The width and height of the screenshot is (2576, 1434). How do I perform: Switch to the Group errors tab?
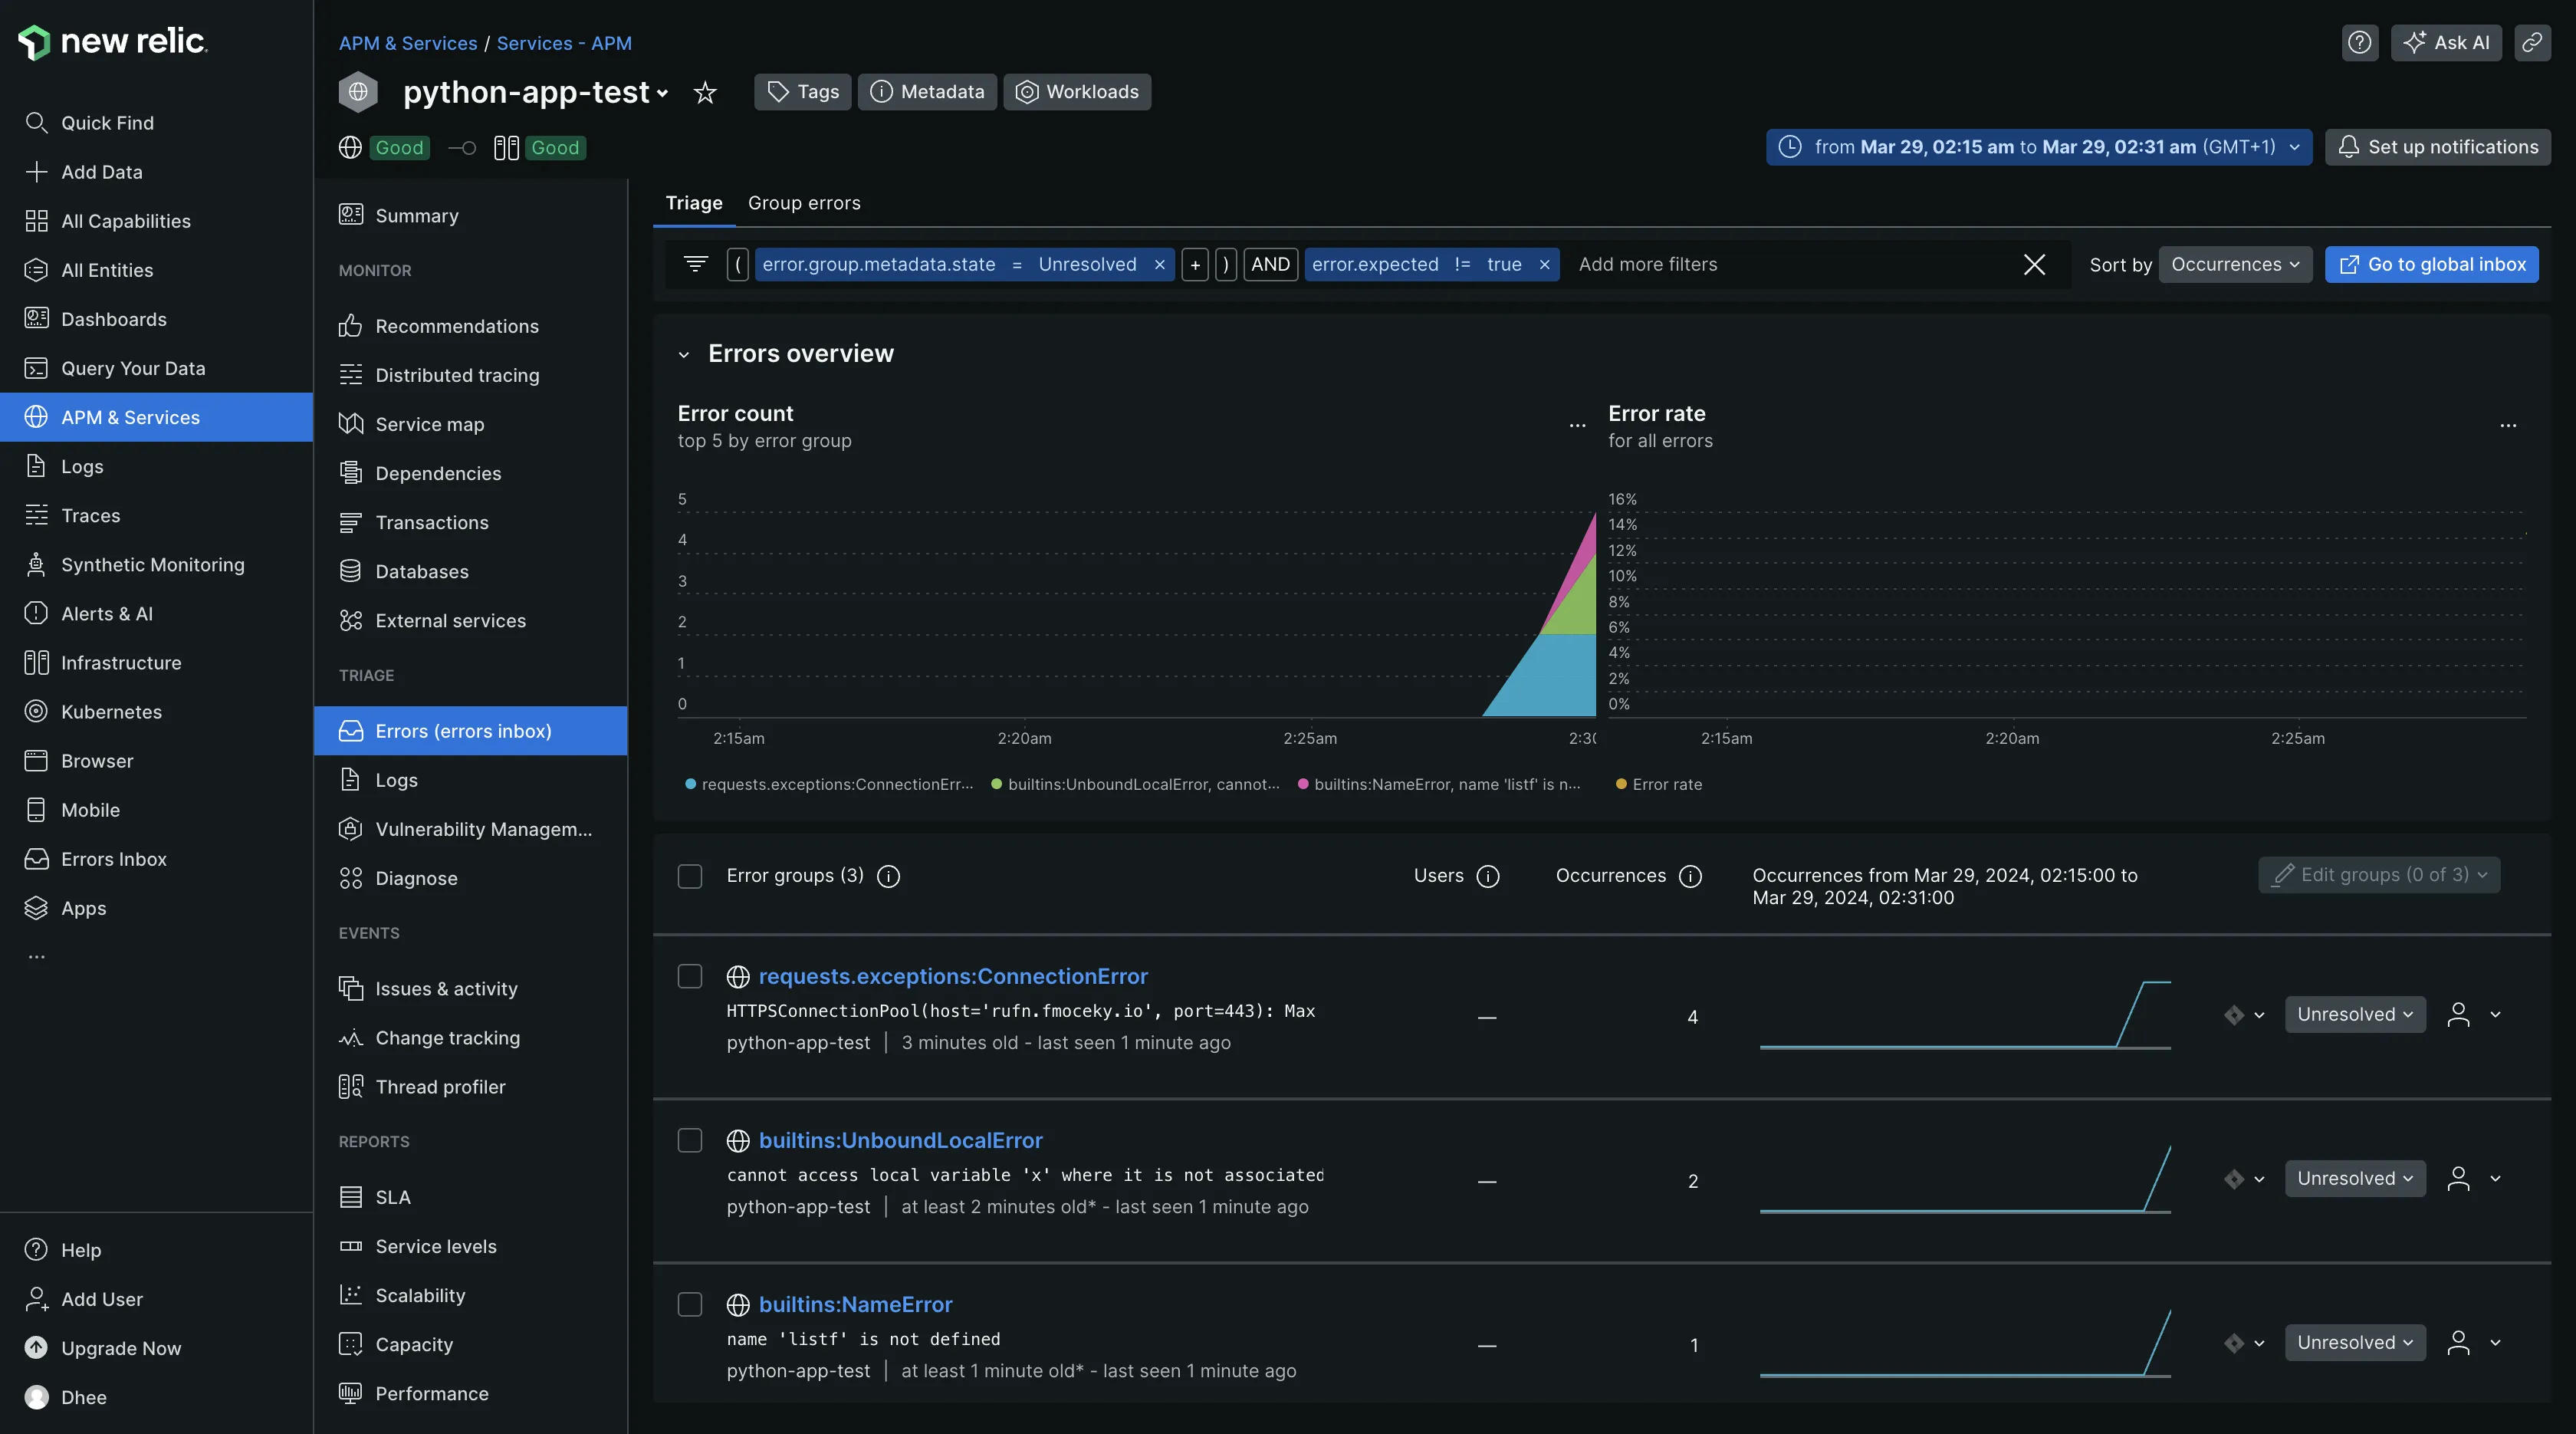[804, 203]
